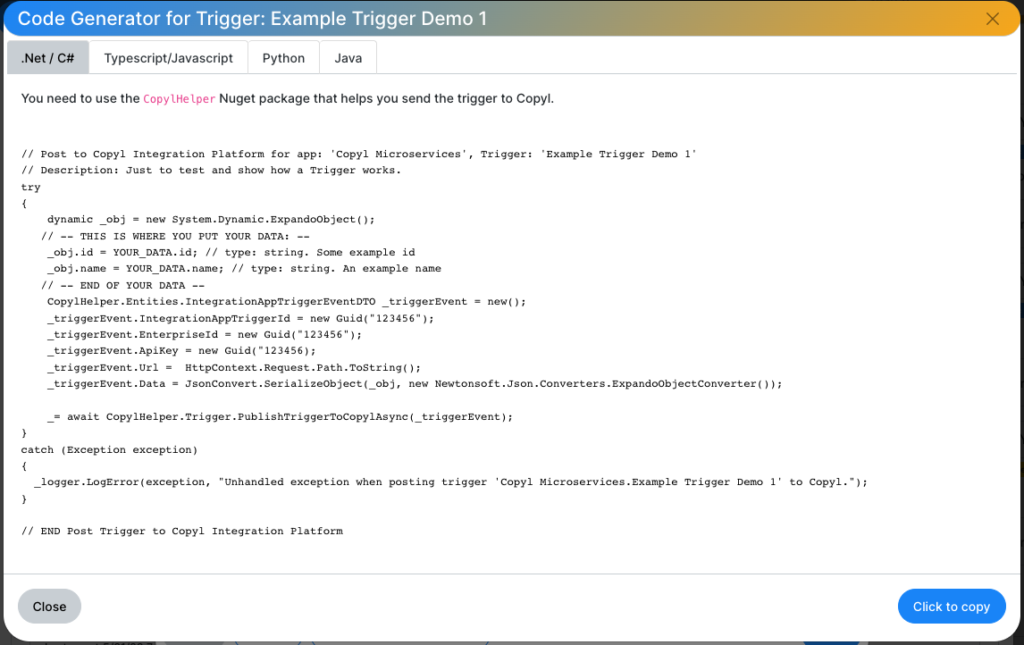Close dialog with the X icon
This screenshot has height=645, width=1024.
992,19
